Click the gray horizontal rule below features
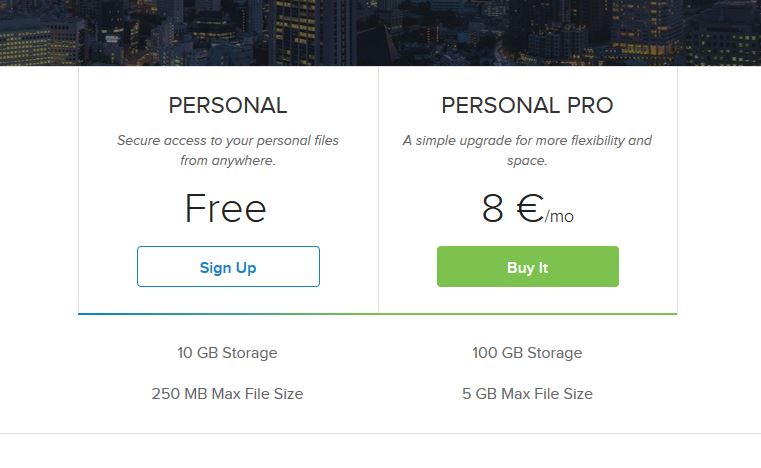761x468 pixels. 380,433
